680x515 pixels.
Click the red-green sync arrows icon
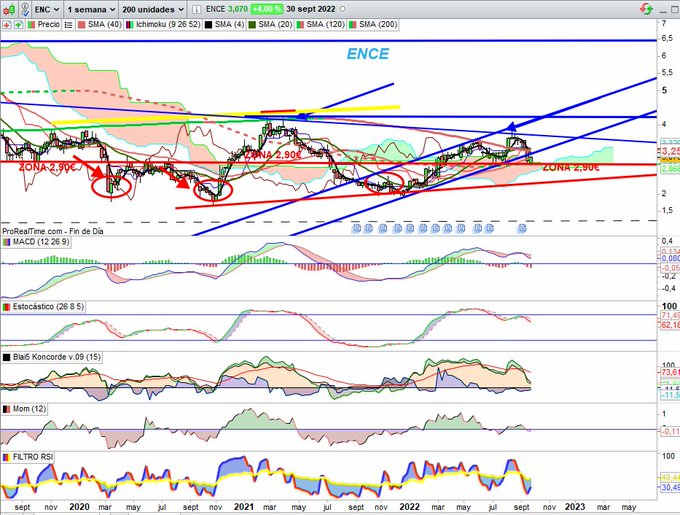point(647,9)
